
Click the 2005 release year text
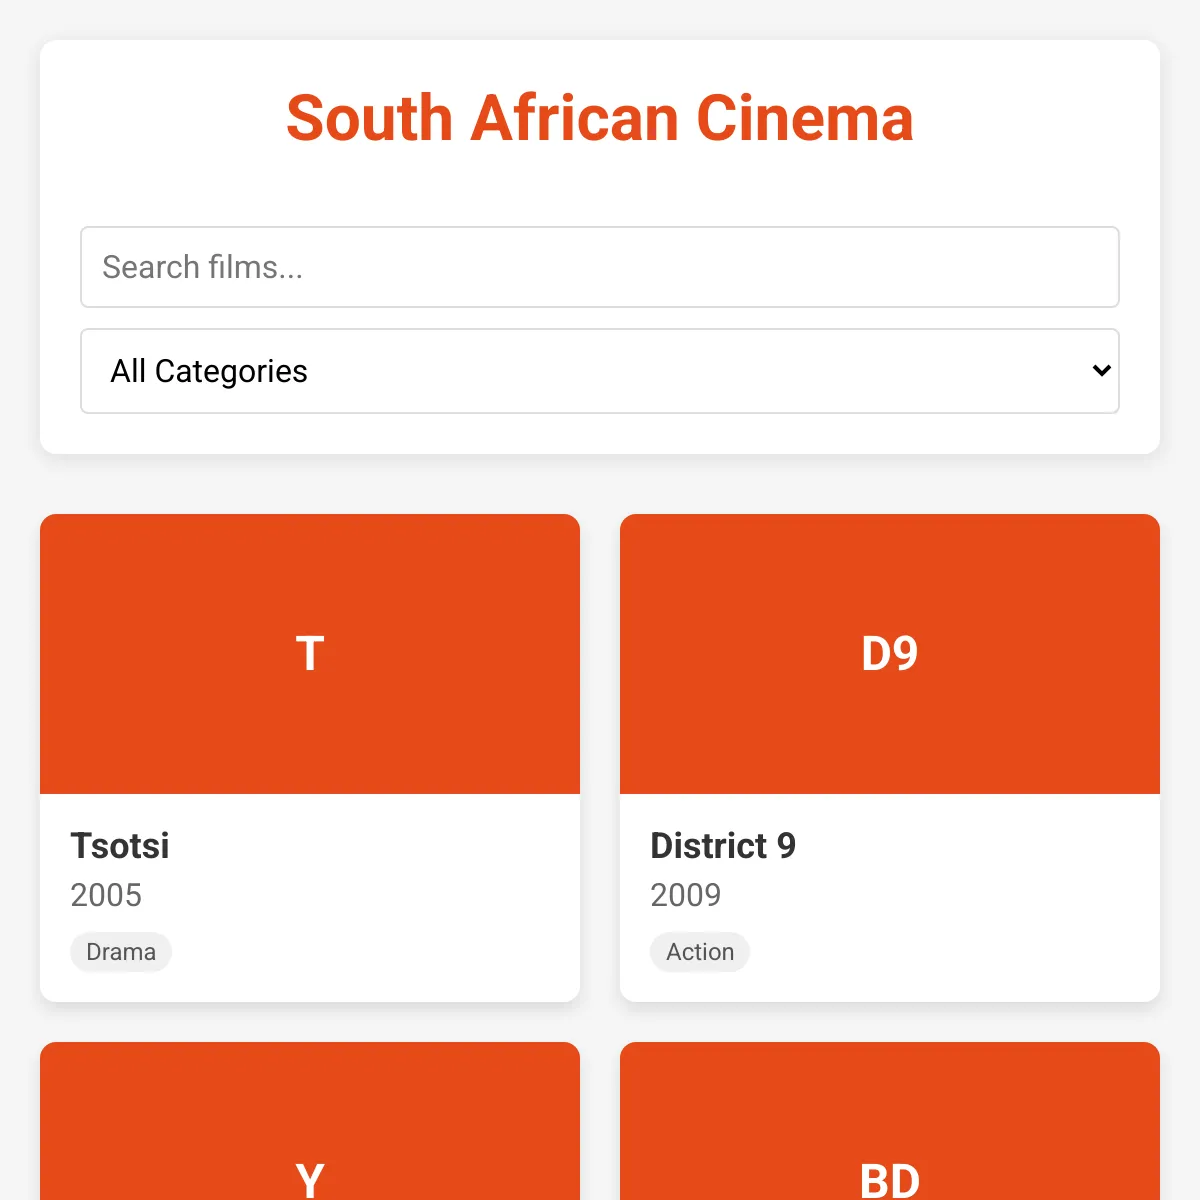click(106, 895)
